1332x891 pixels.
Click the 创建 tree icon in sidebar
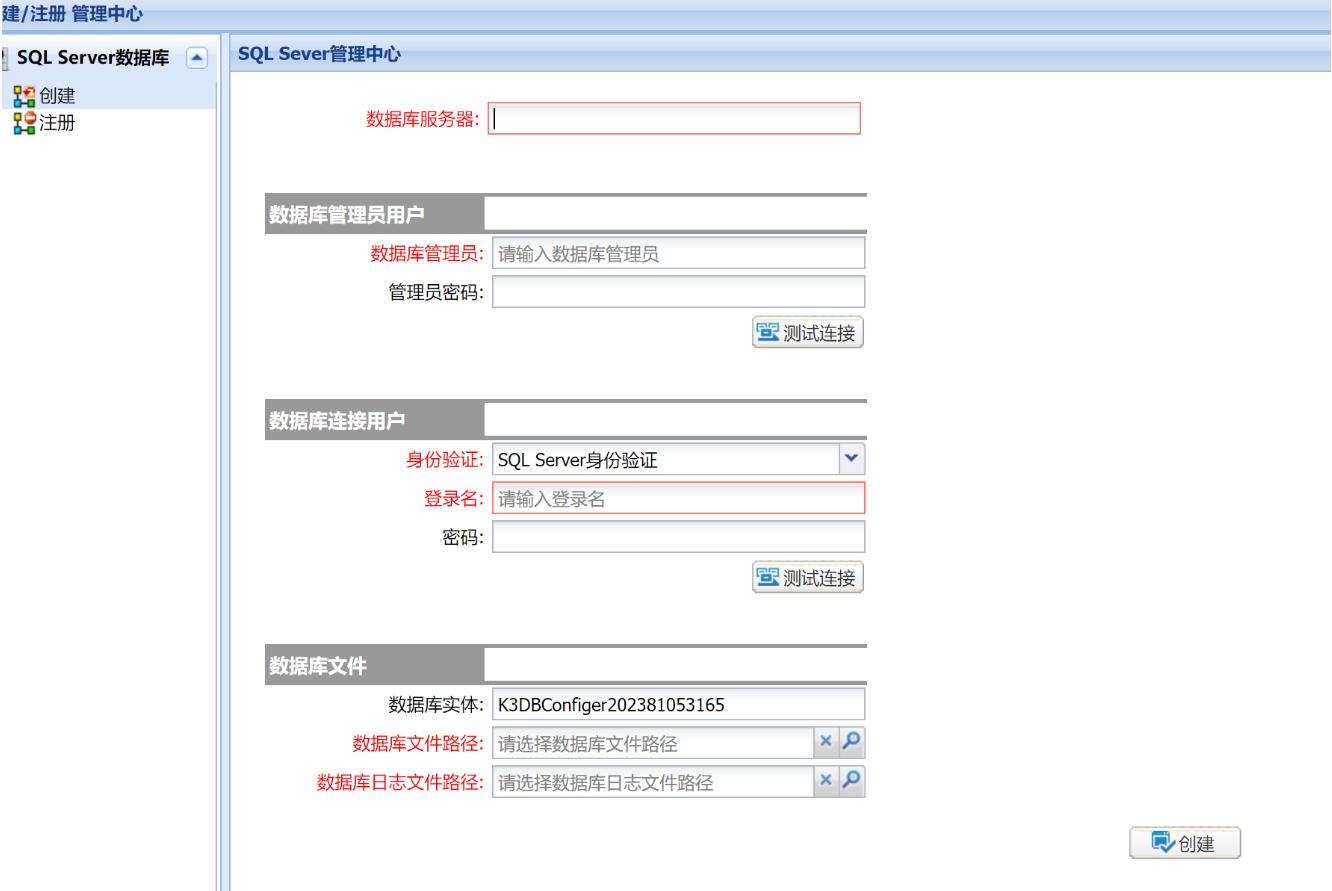22,97
